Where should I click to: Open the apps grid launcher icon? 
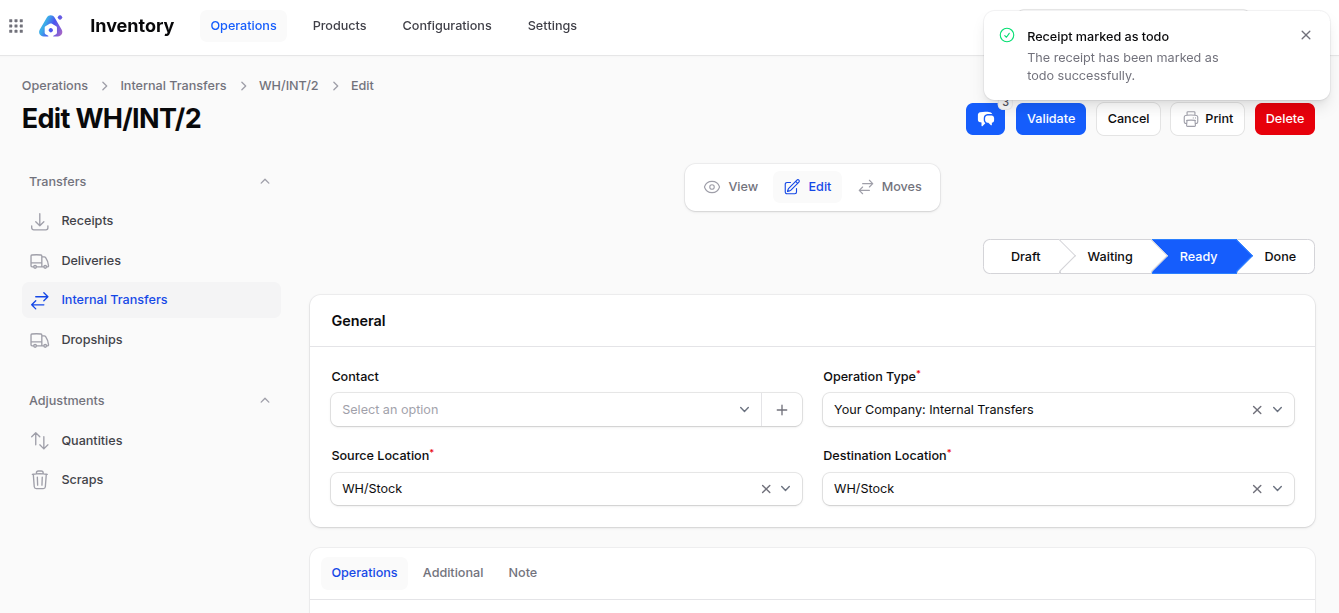[16, 26]
